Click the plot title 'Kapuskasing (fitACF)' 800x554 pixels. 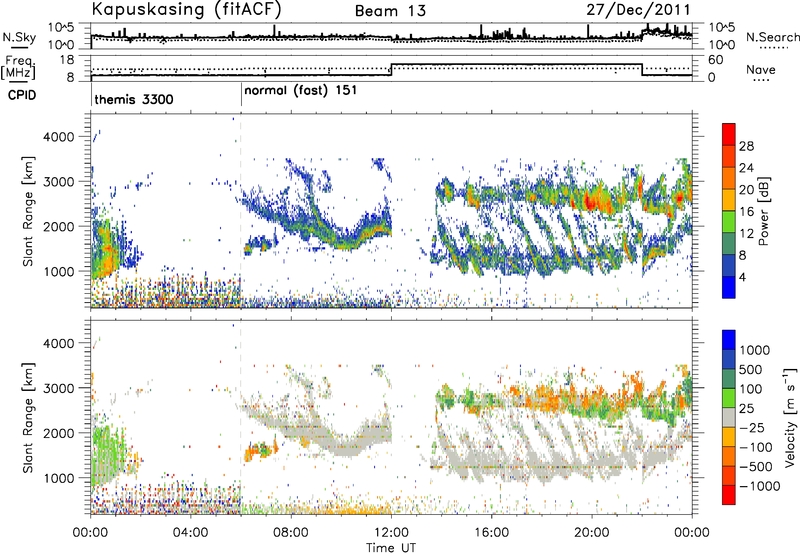186,9
